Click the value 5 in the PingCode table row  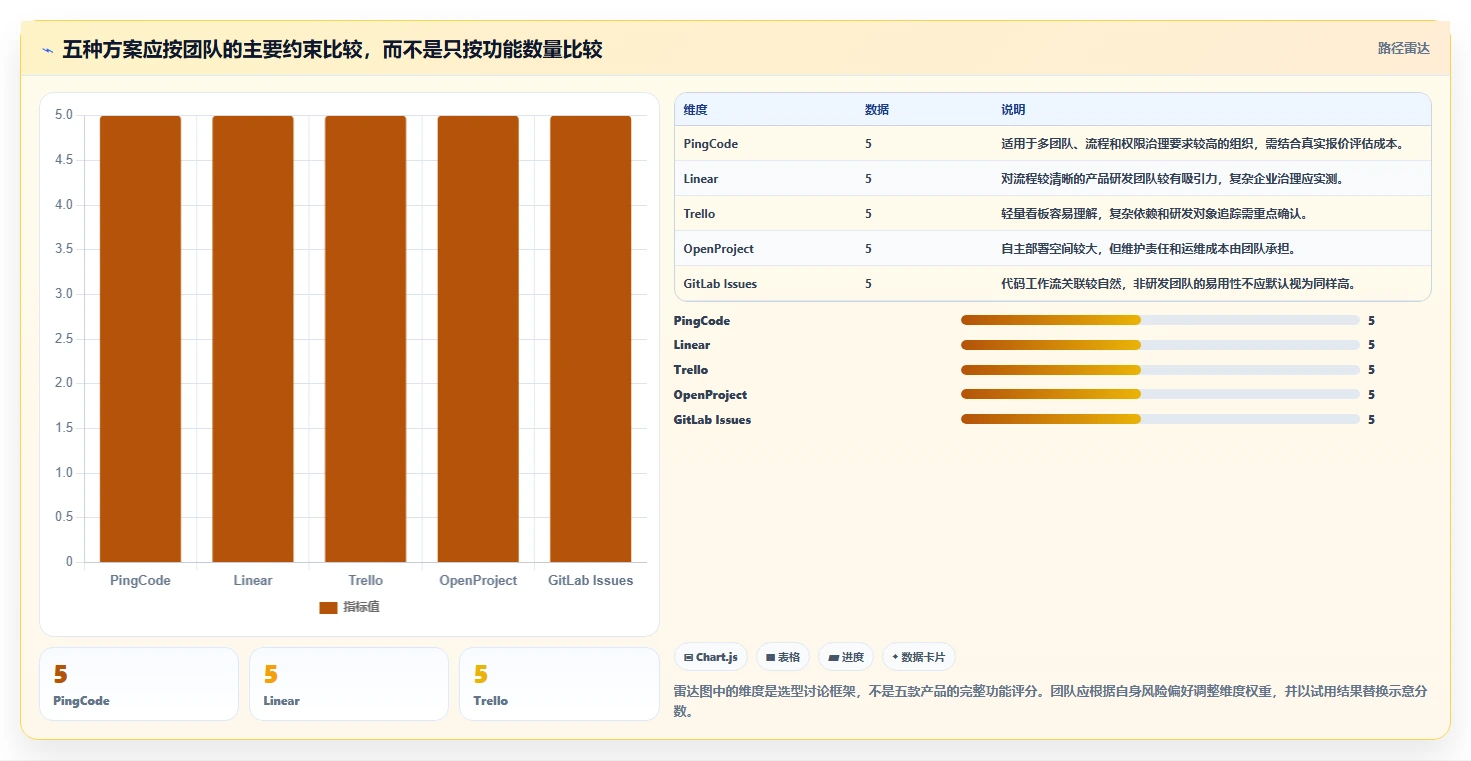coord(869,144)
